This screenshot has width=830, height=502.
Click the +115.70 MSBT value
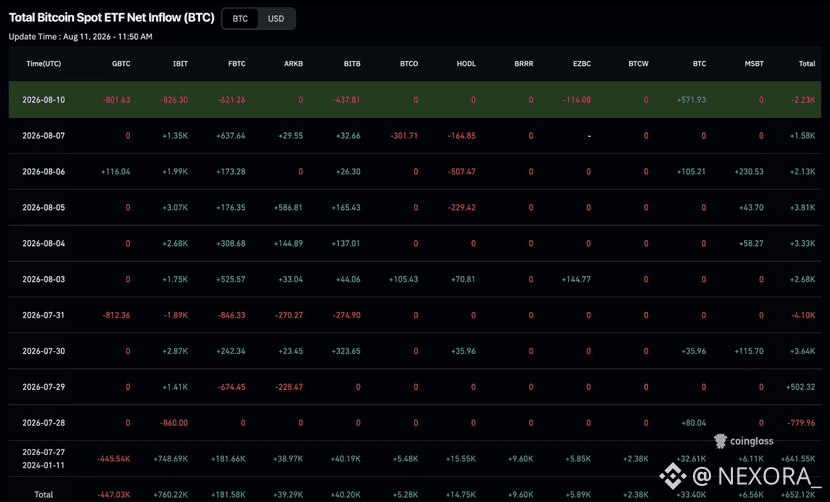coord(749,351)
